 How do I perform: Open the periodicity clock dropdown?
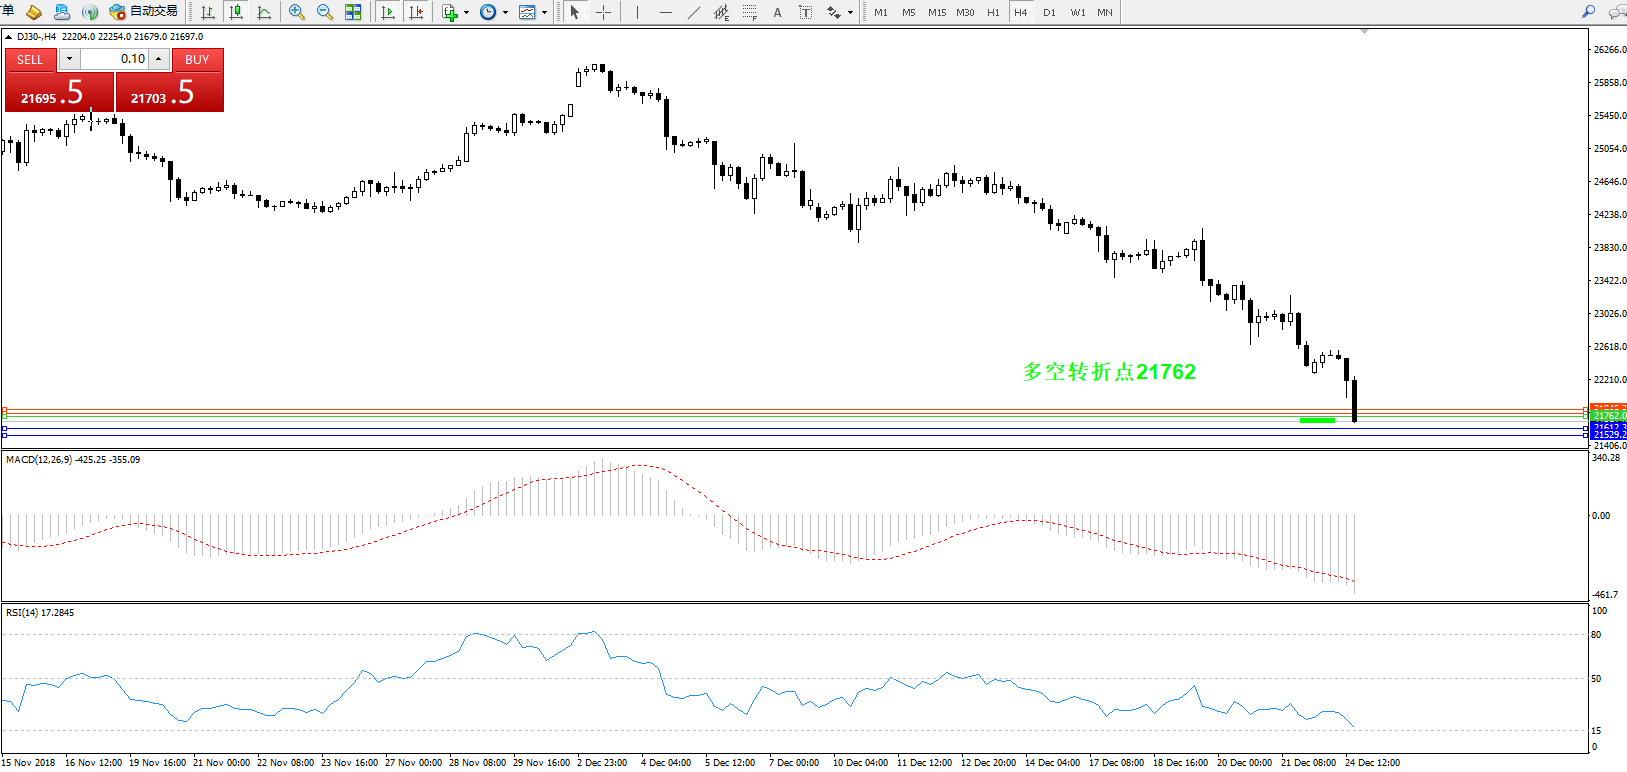(505, 13)
